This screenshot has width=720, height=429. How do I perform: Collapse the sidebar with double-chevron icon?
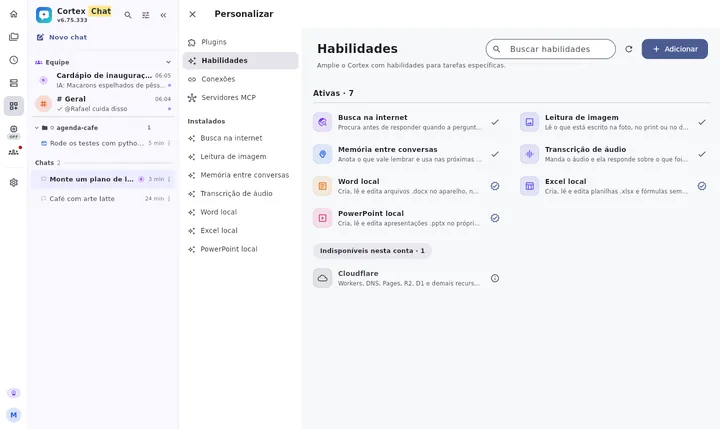pyautogui.click(x=163, y=15)
